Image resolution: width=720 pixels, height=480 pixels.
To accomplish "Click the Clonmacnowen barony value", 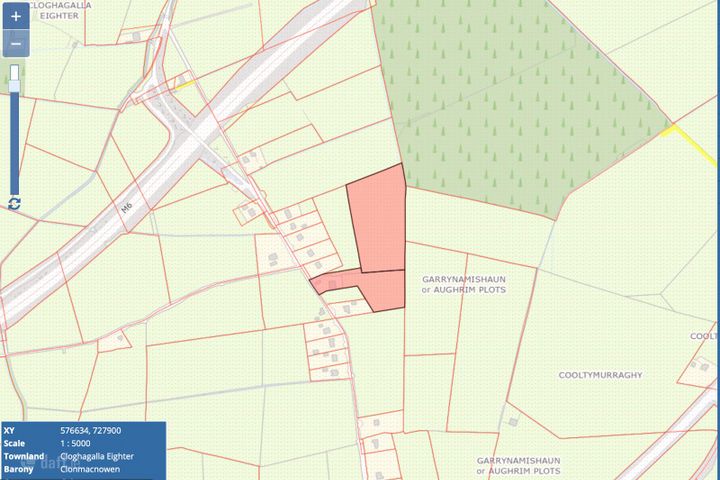I will tap(89, 469).
